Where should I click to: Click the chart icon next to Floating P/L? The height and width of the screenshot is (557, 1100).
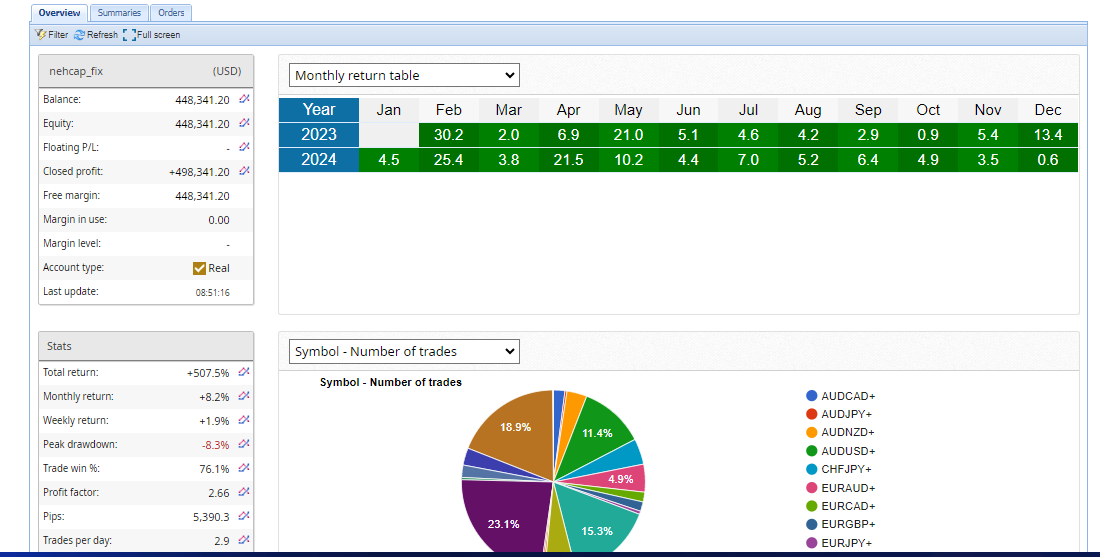point(244,148)
